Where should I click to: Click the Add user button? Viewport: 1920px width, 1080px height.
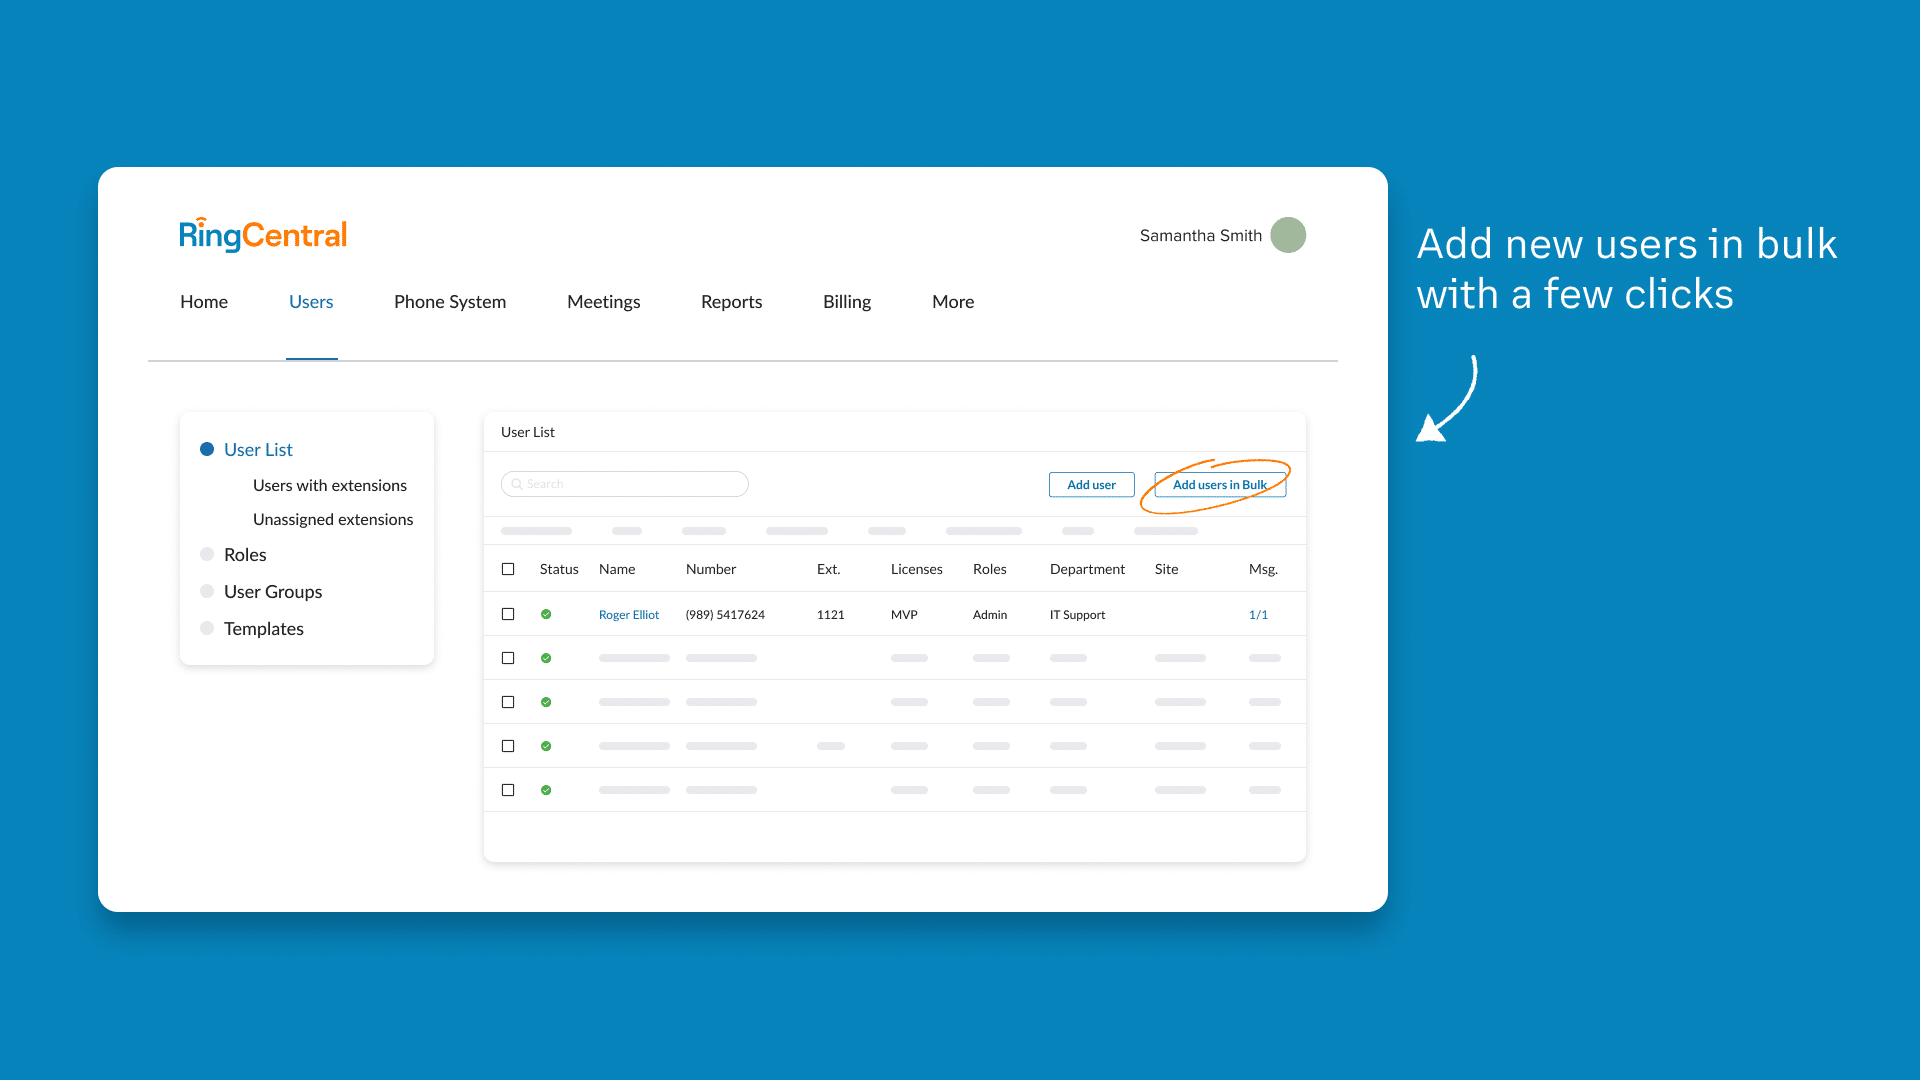(x=1091, y=485)
